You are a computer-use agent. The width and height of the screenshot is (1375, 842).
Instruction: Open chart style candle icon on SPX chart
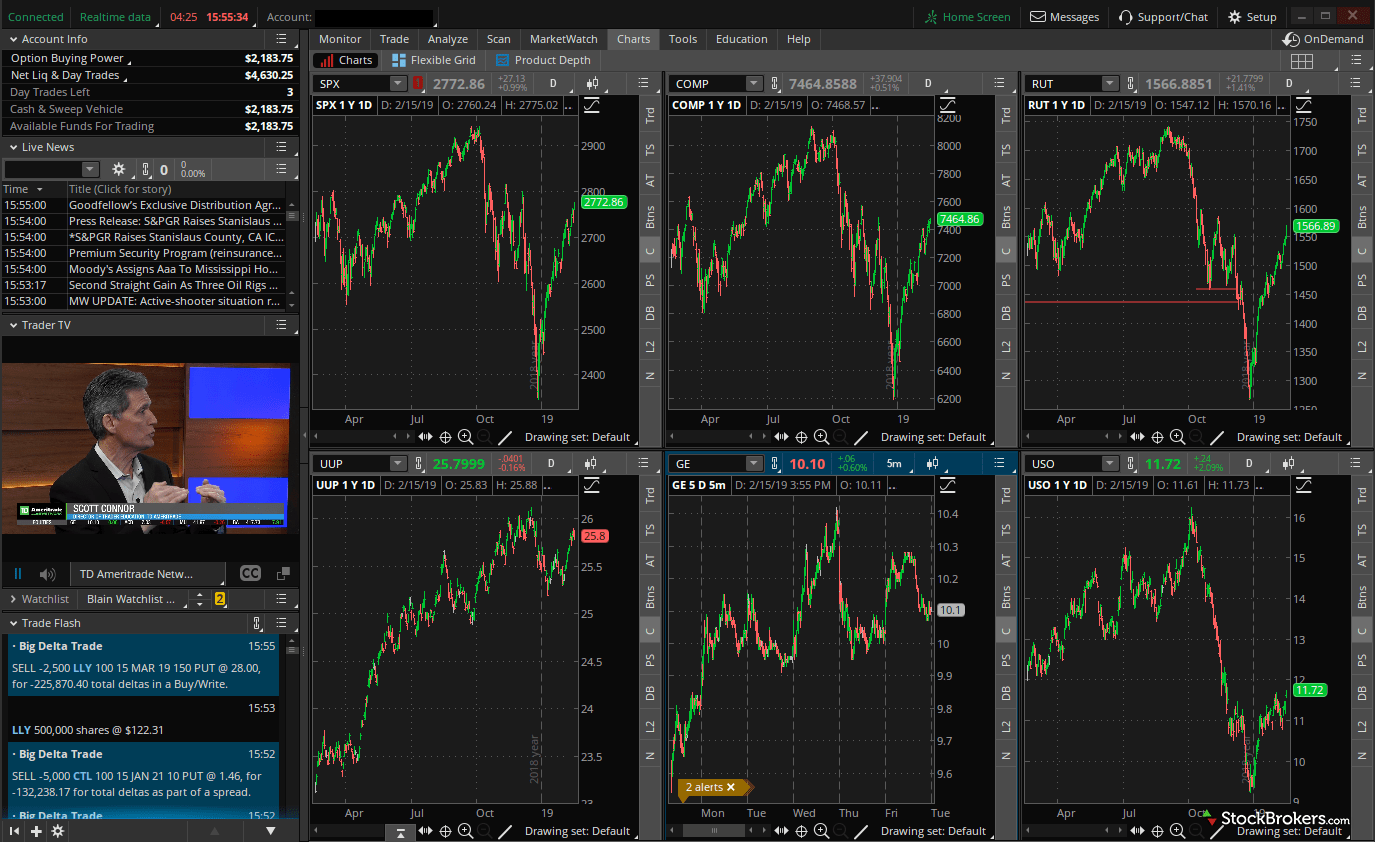point(593,84)
